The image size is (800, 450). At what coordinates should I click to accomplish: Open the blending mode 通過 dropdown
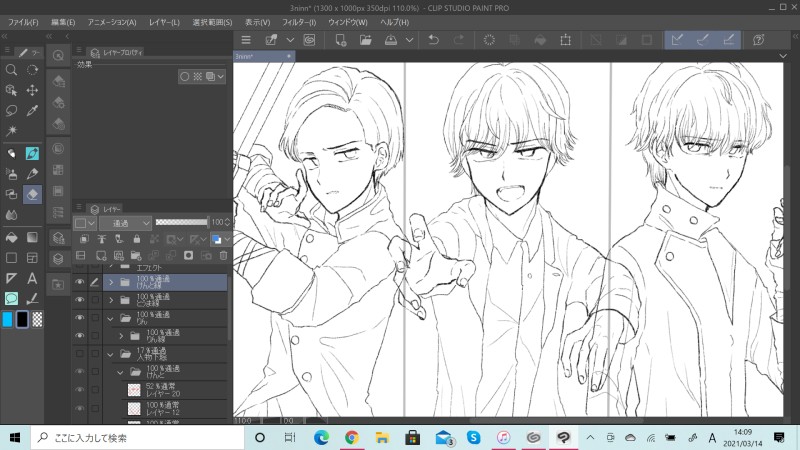coord(126,223)
